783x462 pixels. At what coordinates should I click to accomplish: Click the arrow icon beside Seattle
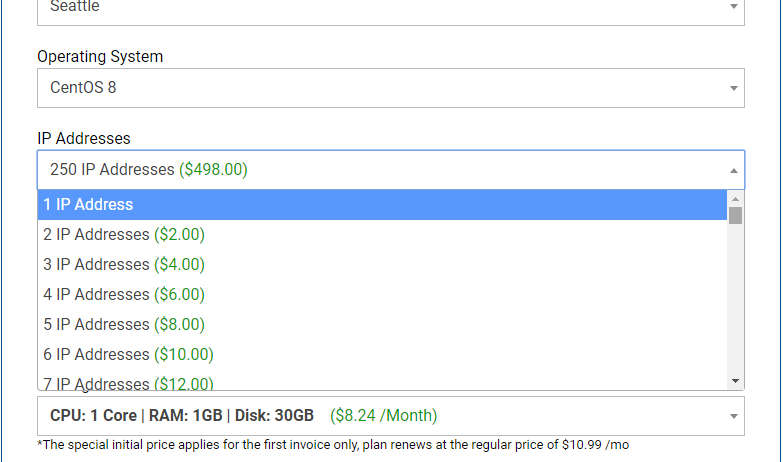click(x=735, y=7)
